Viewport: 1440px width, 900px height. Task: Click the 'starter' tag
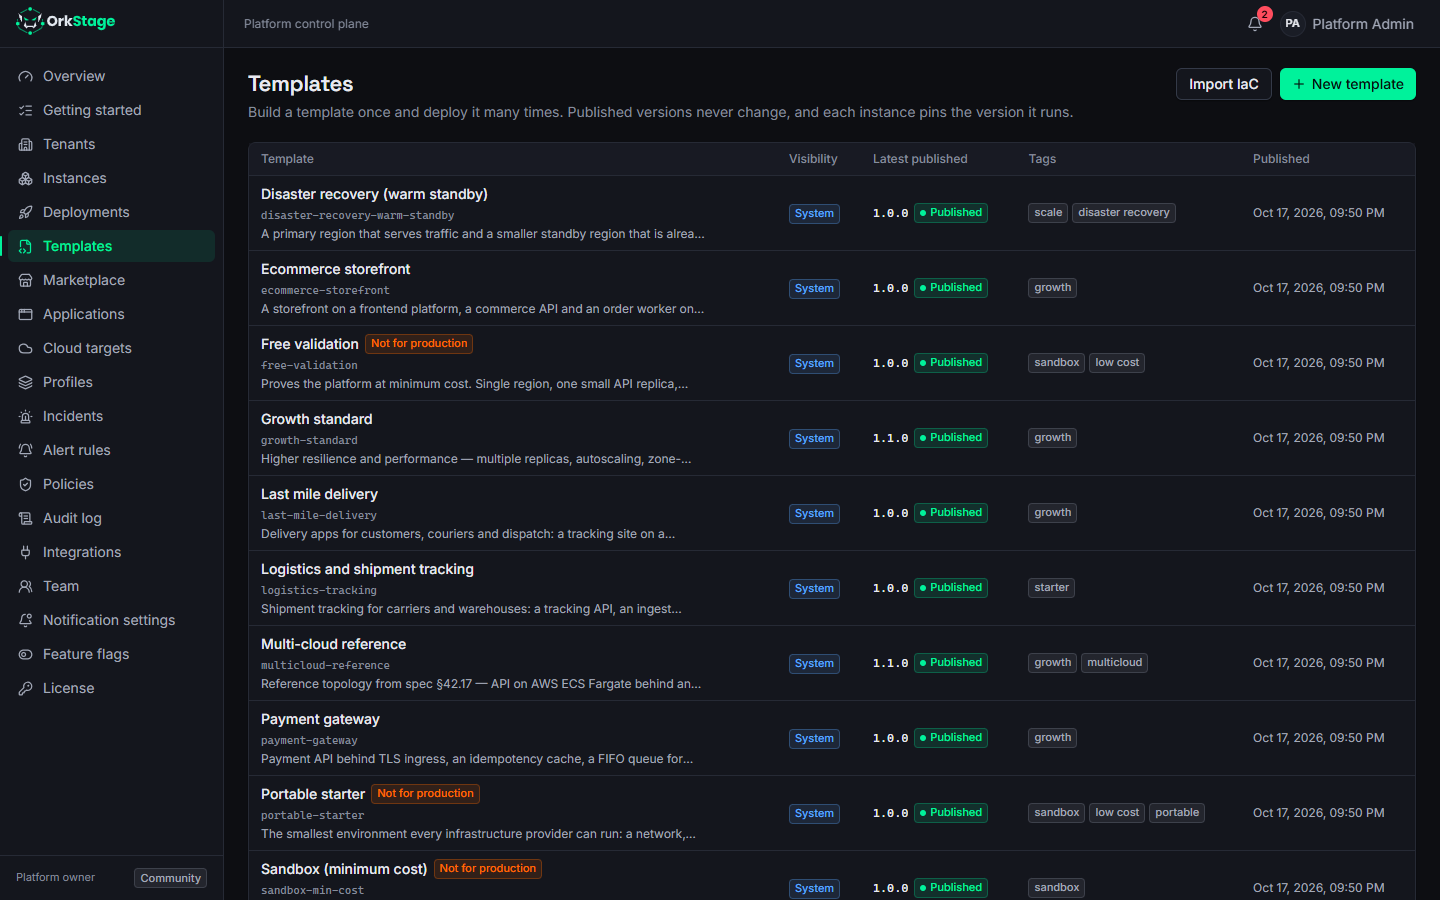click(1051, 588)
